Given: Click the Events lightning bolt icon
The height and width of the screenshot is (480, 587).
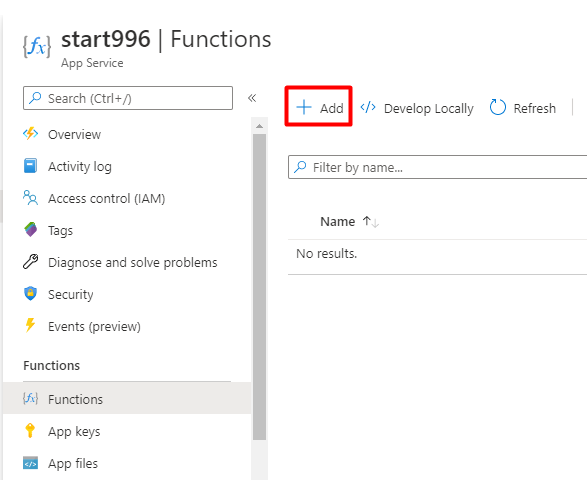Looking at the screenshot, I should click(x=30, y=325).
